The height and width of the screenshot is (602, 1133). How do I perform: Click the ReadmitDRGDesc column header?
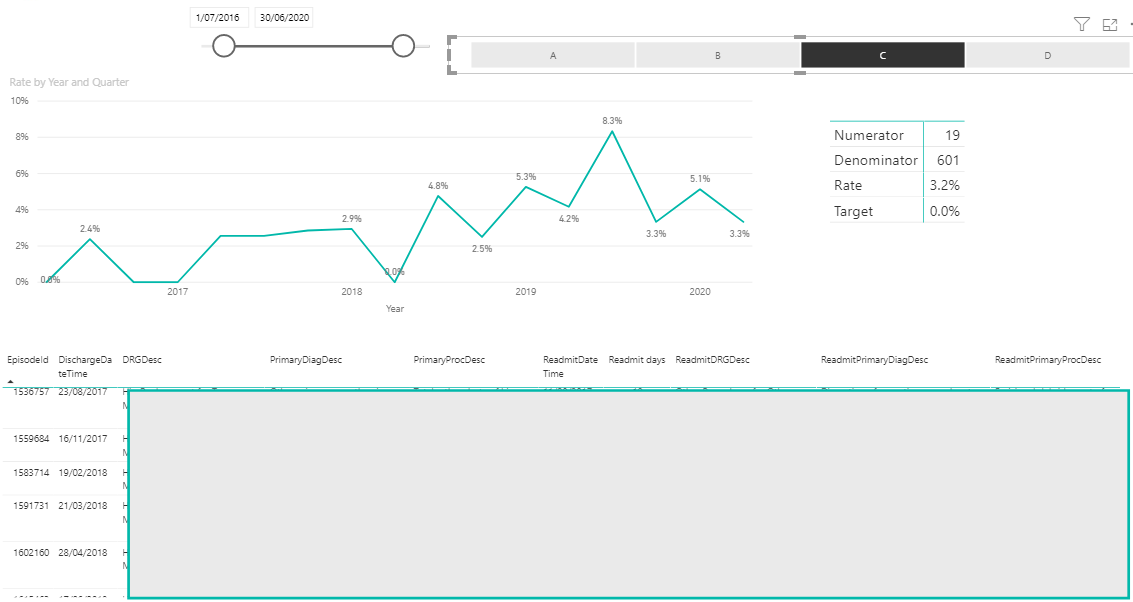point(712,360)
